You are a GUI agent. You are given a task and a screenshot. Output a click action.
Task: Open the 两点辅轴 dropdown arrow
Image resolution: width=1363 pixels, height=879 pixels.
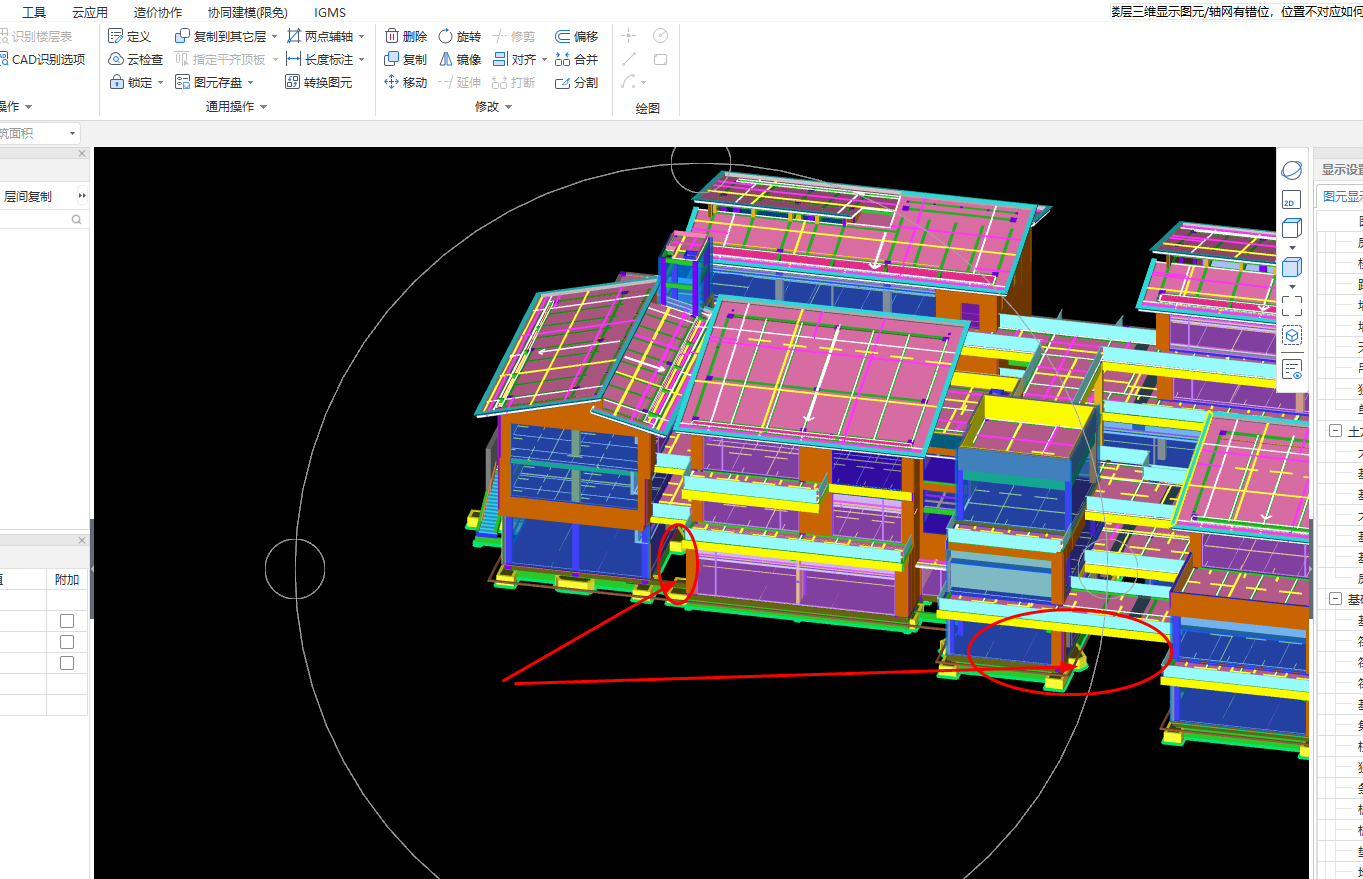point(361,37)
